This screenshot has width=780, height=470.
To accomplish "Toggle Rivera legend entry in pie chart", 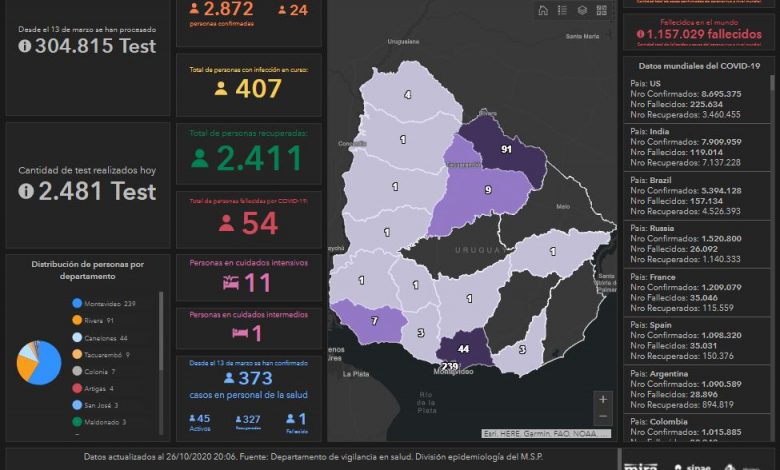I will coord(99,321).
